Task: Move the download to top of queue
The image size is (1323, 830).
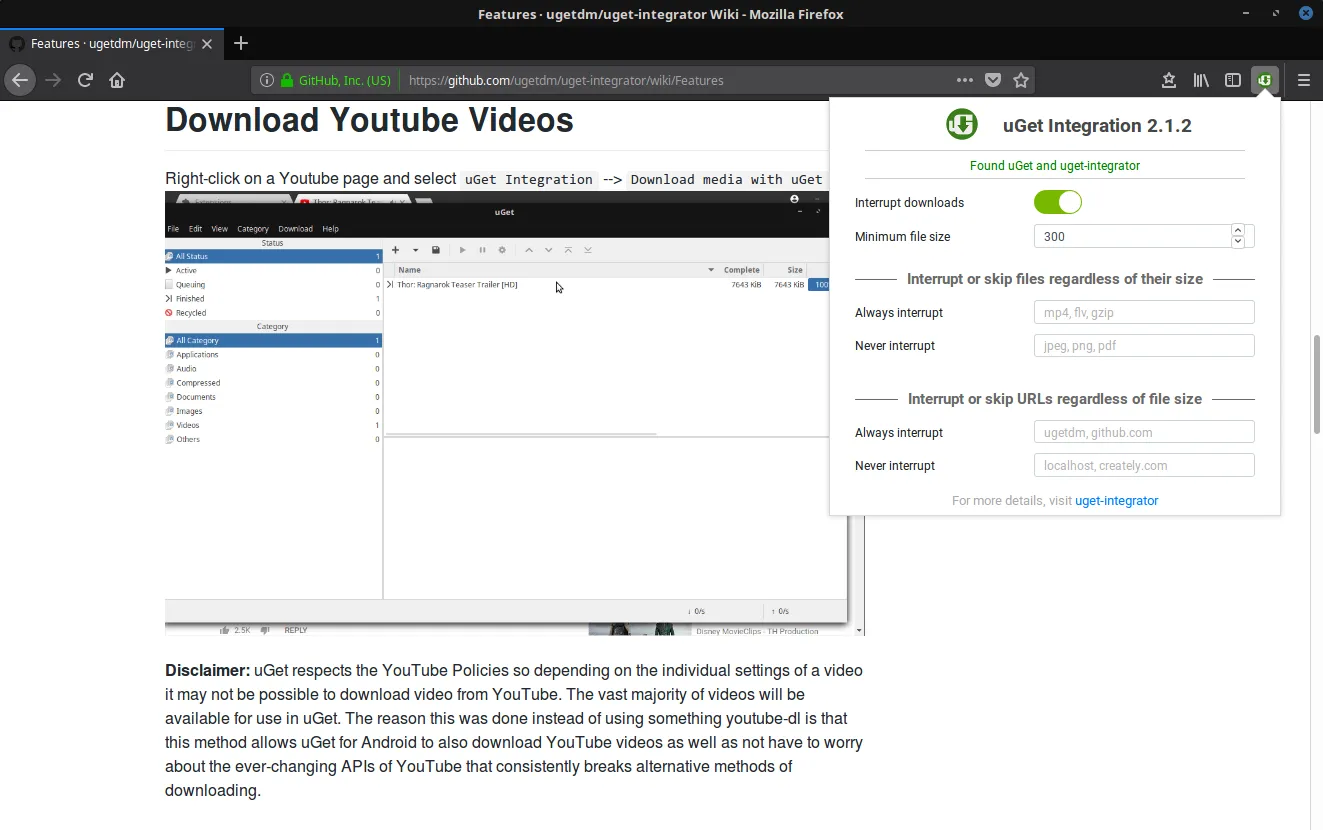Action: (568, 250)
